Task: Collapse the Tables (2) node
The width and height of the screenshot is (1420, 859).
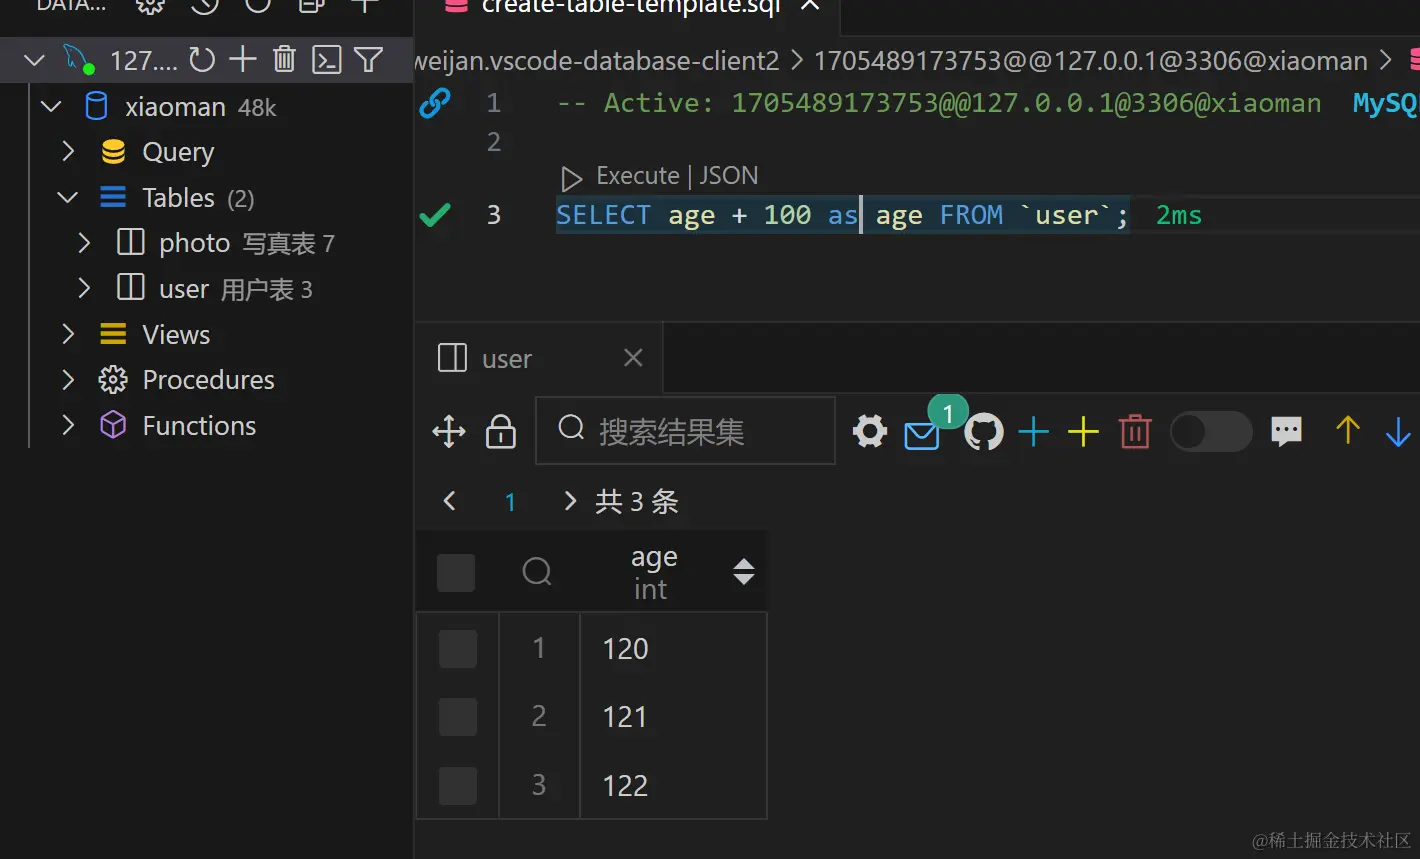Action: (x=68, y=197)
